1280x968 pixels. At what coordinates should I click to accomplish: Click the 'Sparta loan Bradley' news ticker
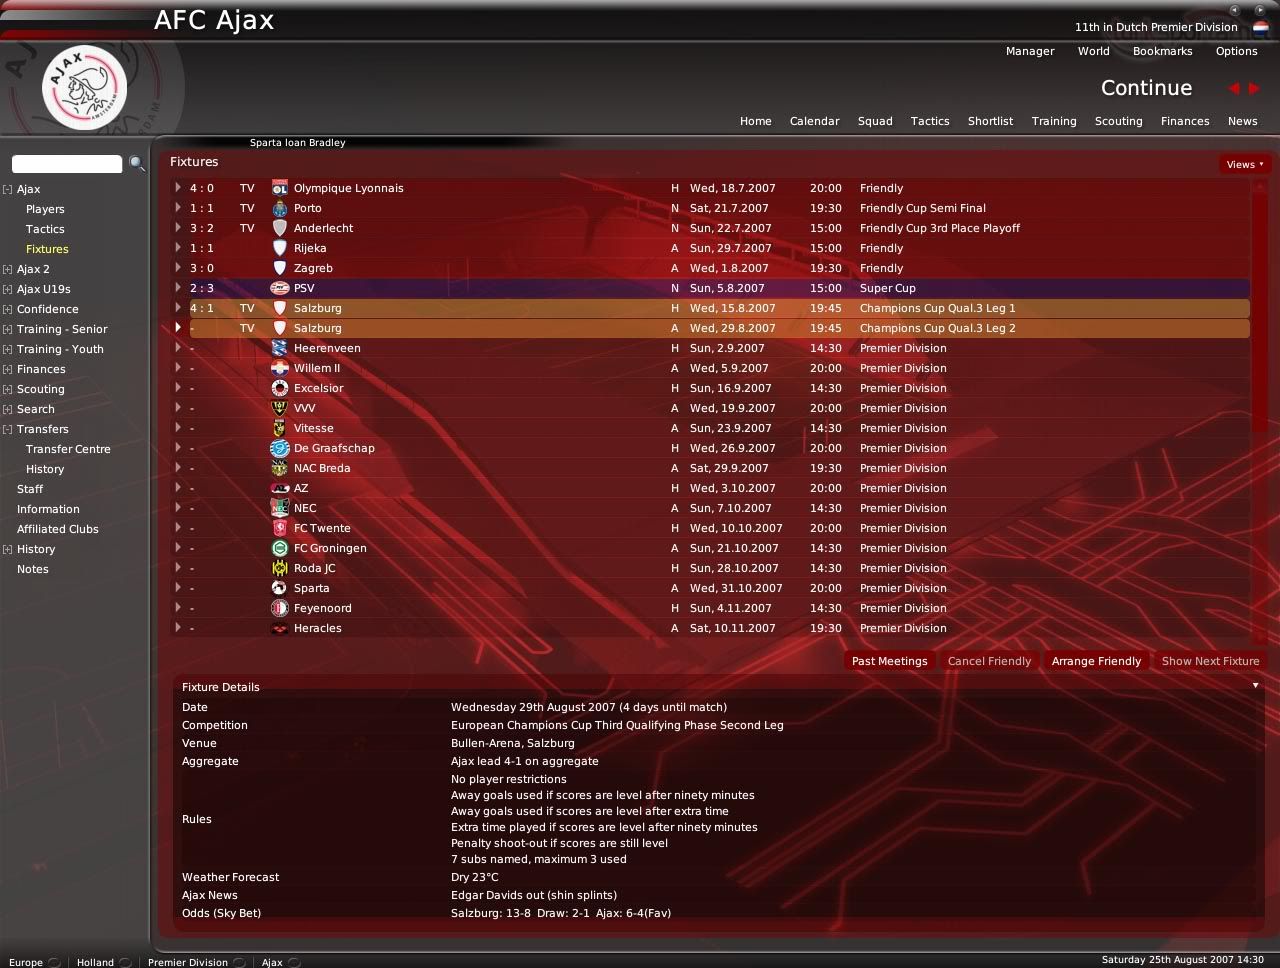click(297, 143)
